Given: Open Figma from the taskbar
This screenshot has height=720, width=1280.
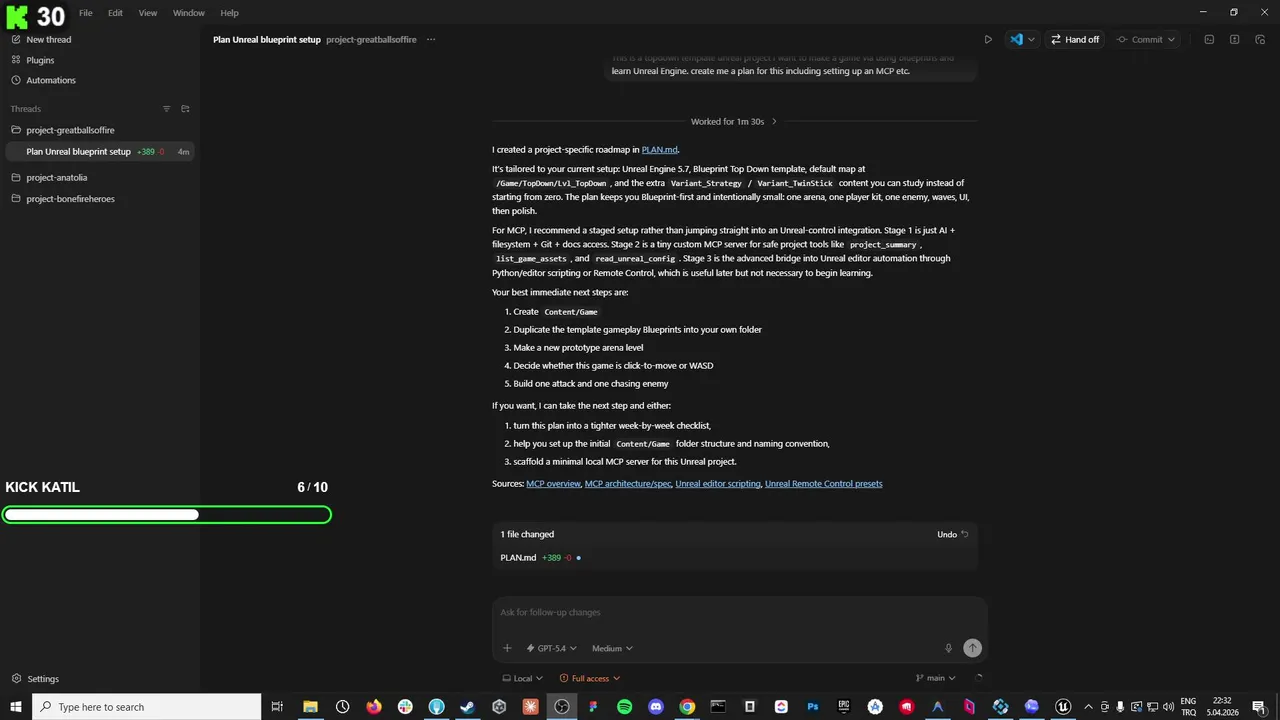Looking at the screenshot, I should tap(593, 707).
